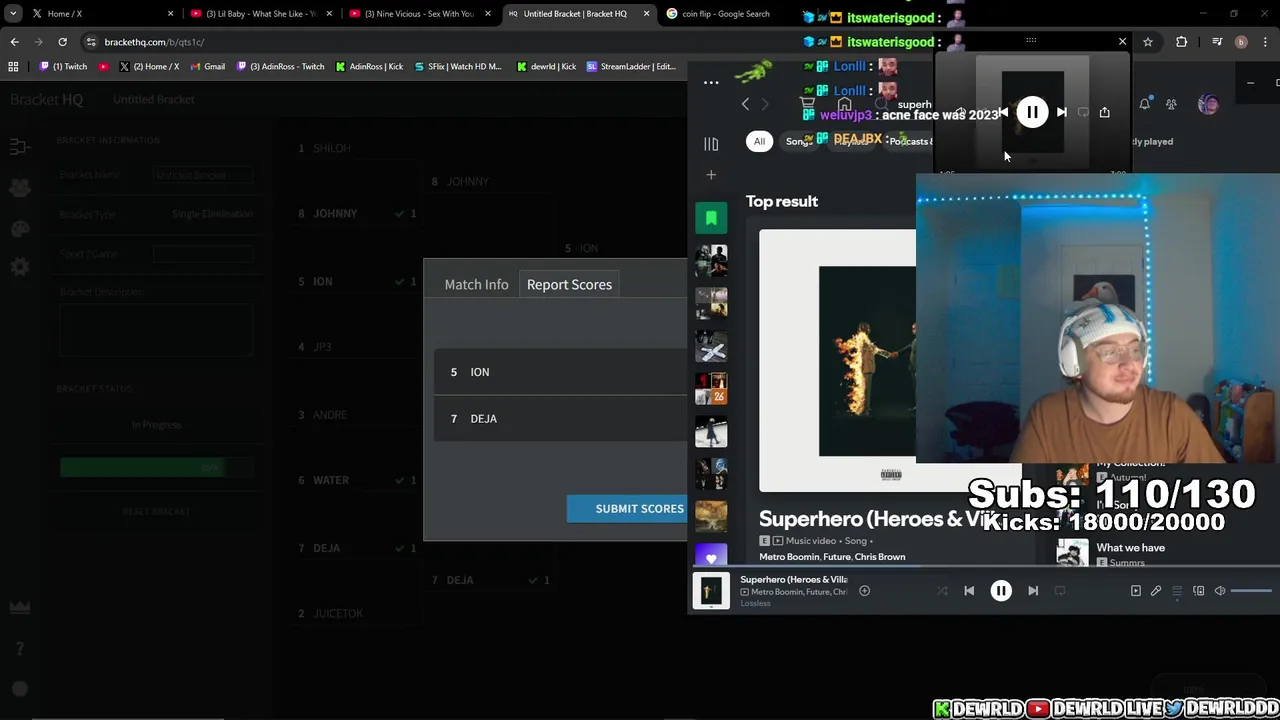Open Spotify three-dots menu
Screen dimensions: 1280x720
tap(711, 82)
